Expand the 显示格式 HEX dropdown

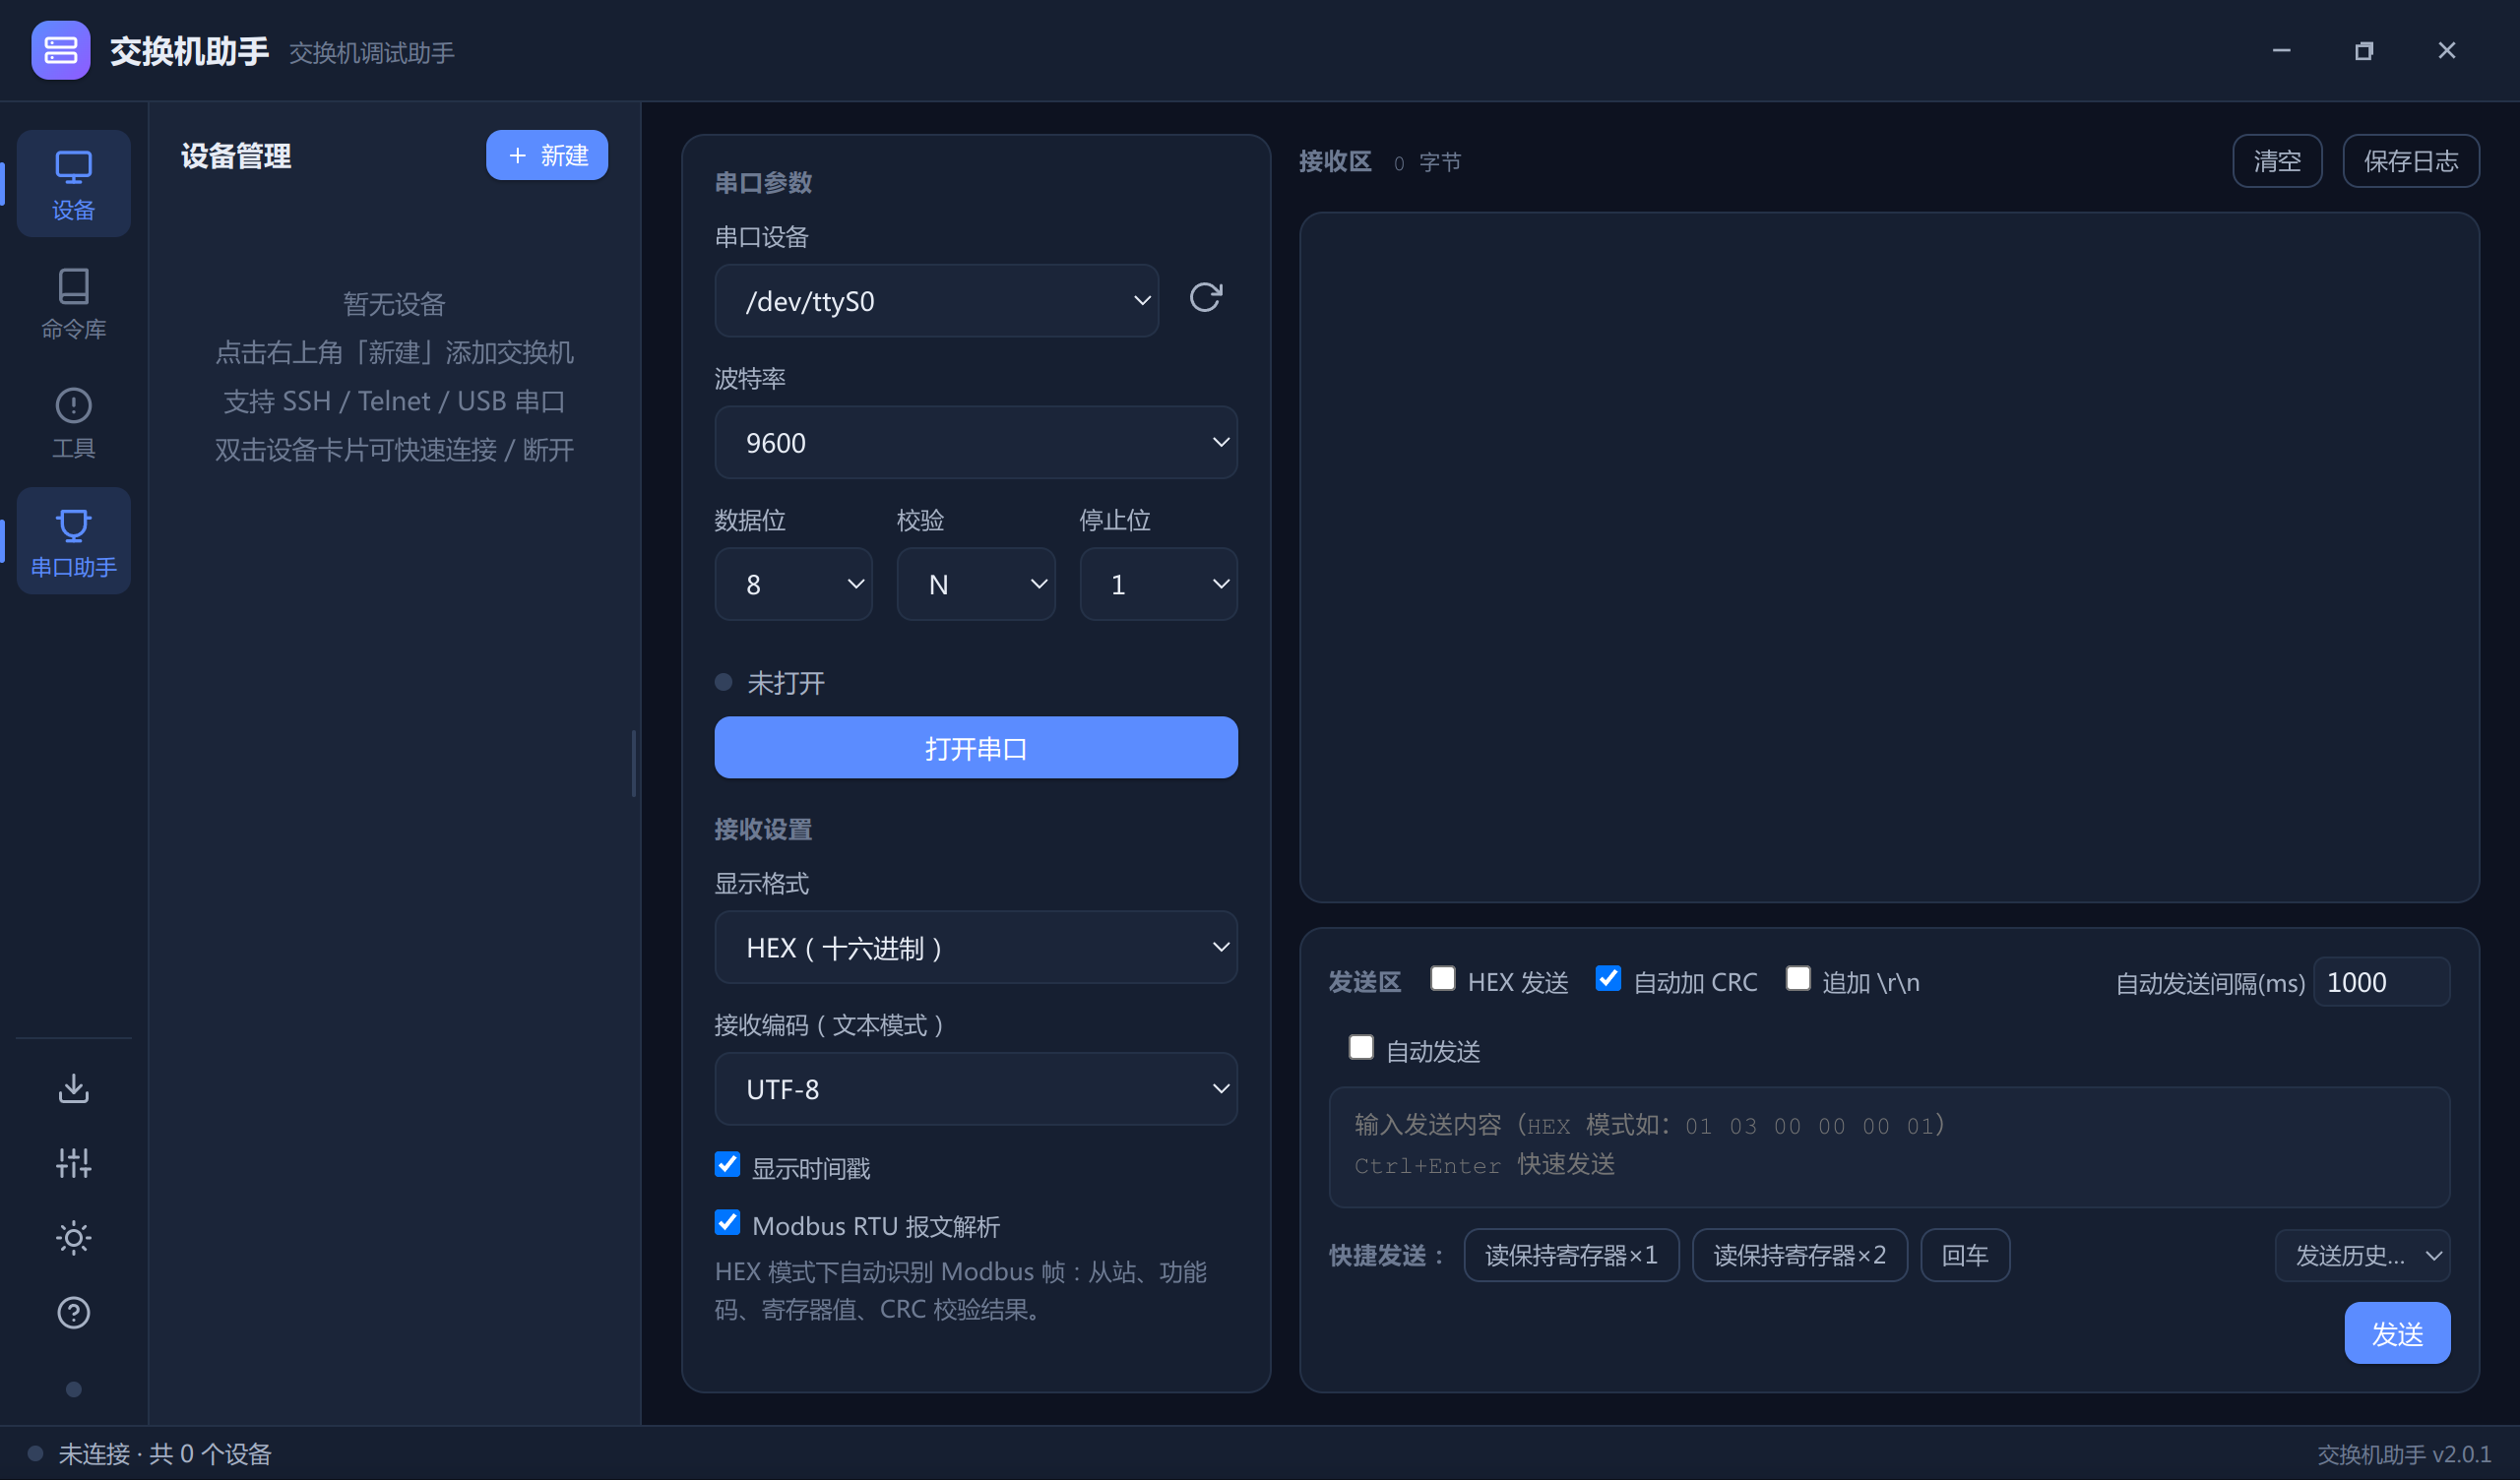point(976,947)
